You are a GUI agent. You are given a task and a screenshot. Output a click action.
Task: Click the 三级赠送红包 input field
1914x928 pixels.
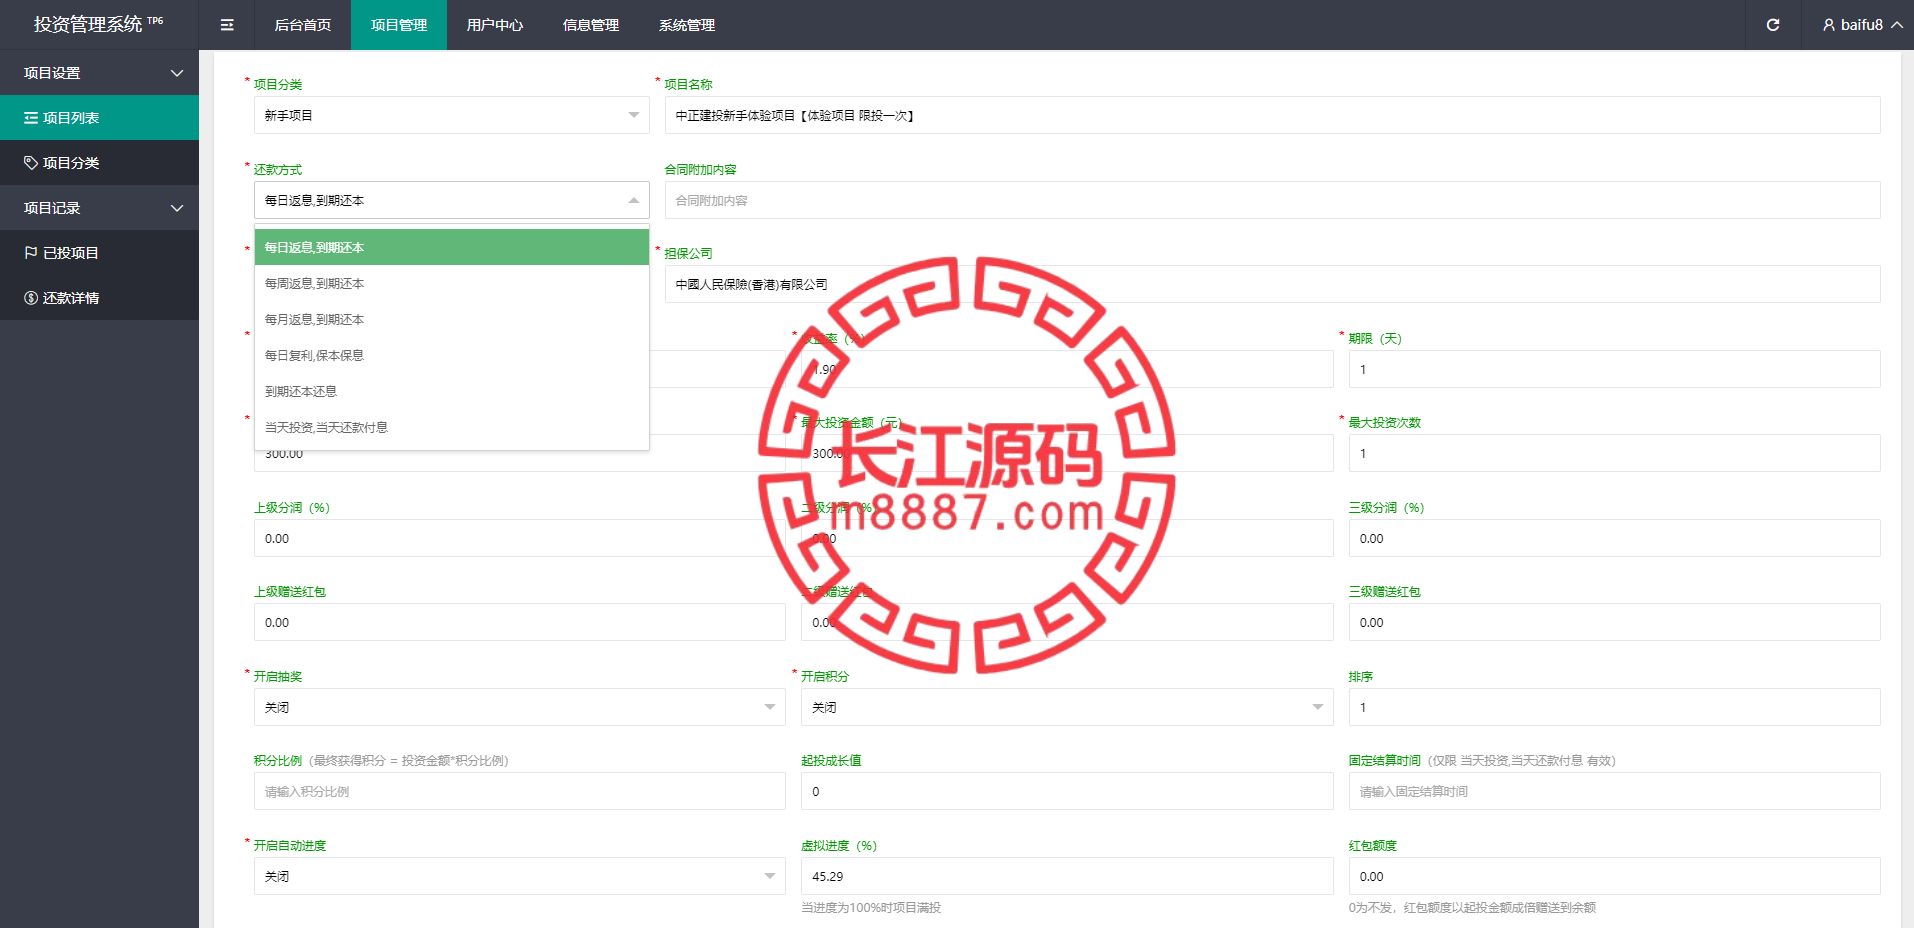1614,622
